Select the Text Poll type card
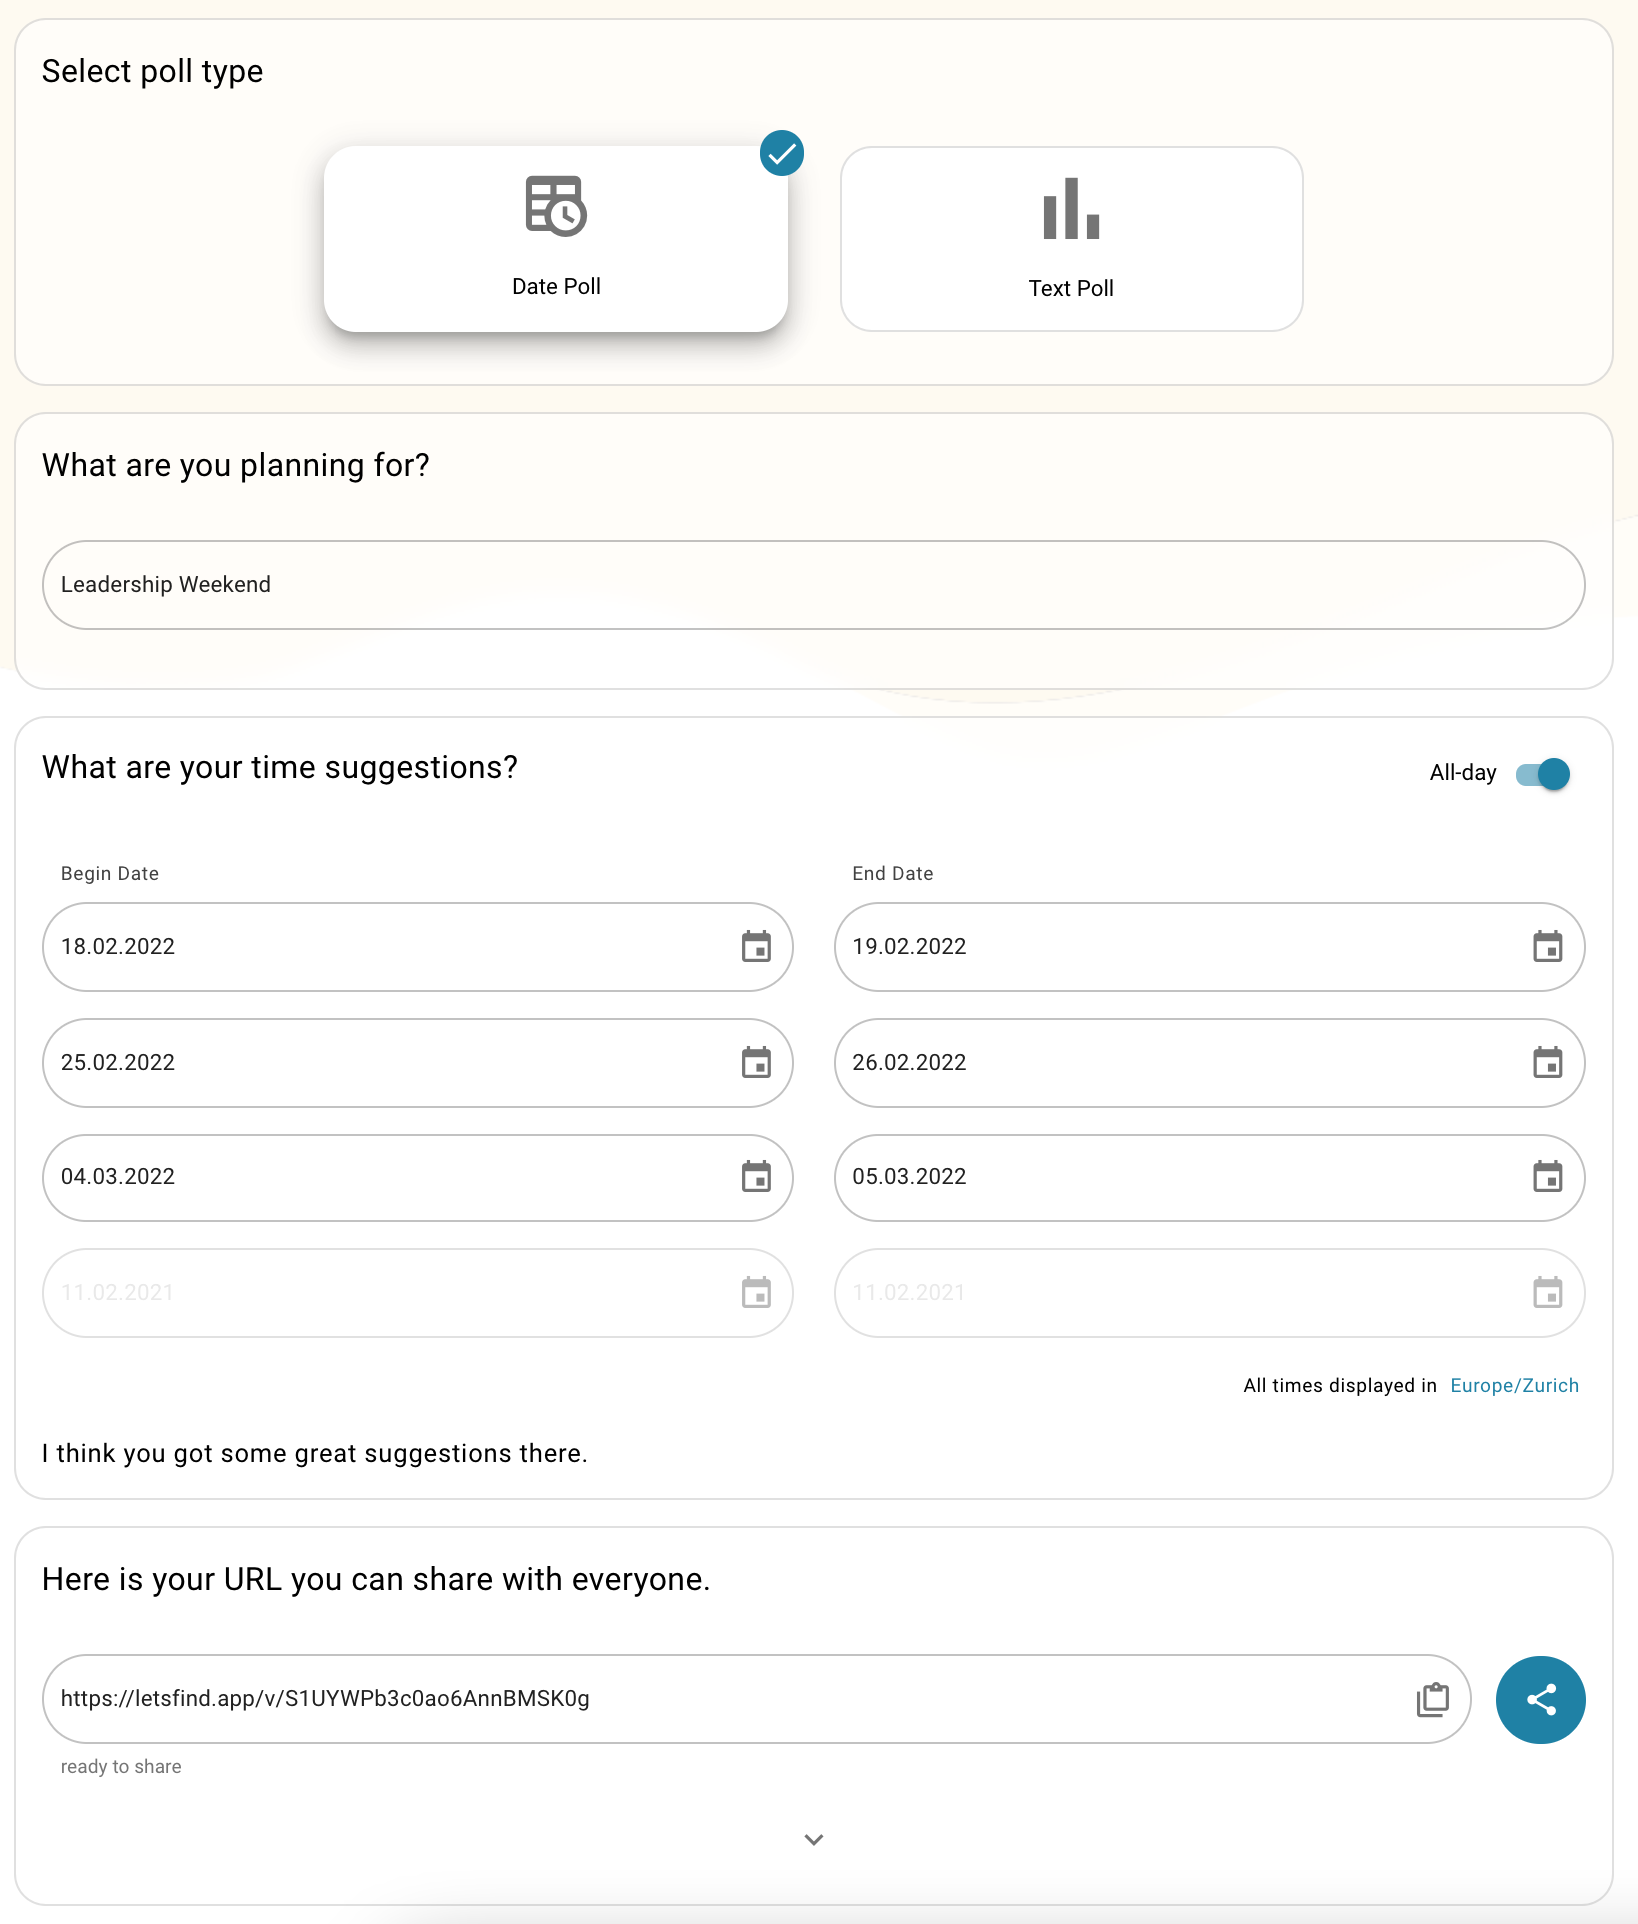Image resolution: width=1638 pixels, height=1924 pixels. tap(1071, 239)
